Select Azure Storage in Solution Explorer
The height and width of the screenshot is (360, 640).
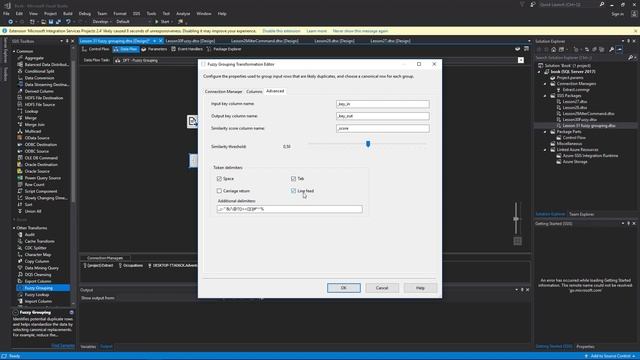(575, 162)
